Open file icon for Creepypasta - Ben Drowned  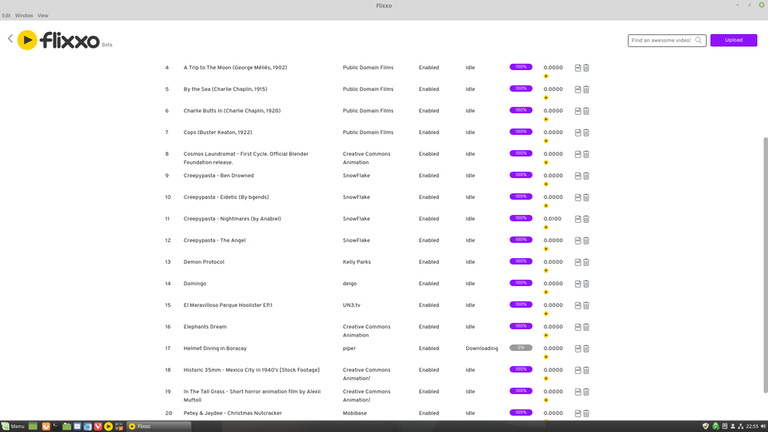pos(578,176)
